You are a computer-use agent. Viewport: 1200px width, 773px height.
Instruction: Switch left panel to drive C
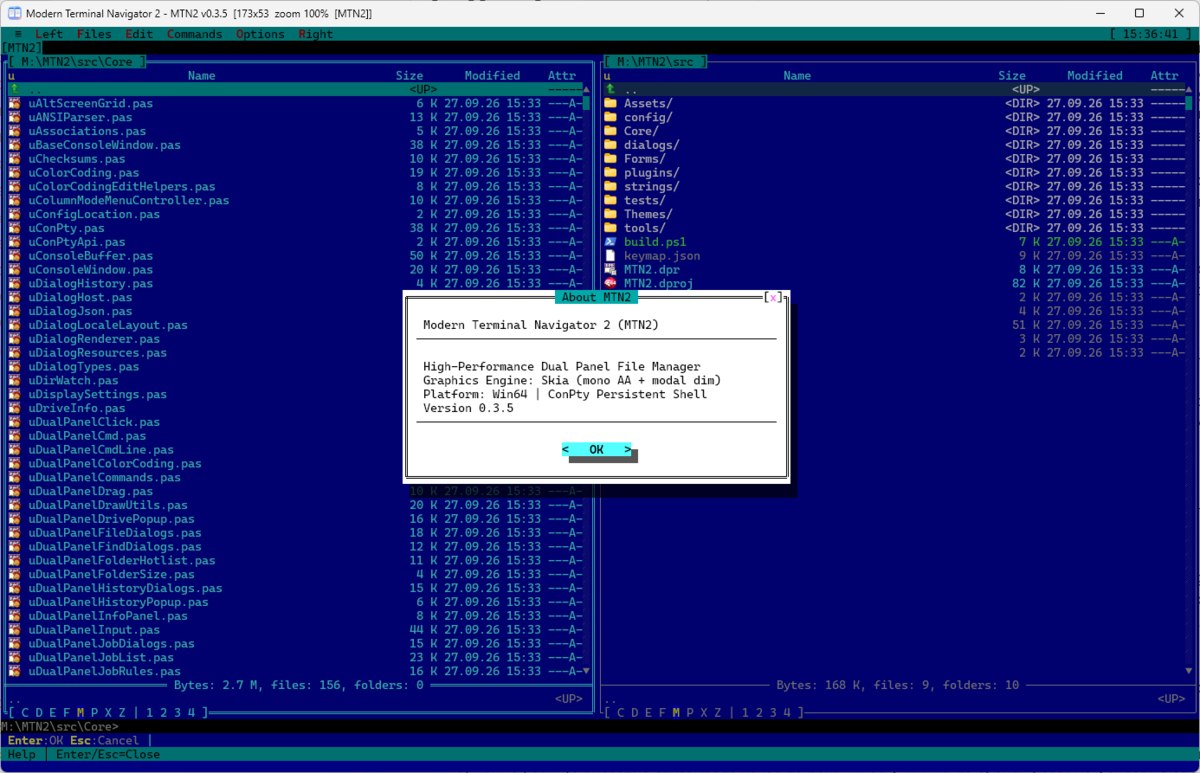pos(25,712)
